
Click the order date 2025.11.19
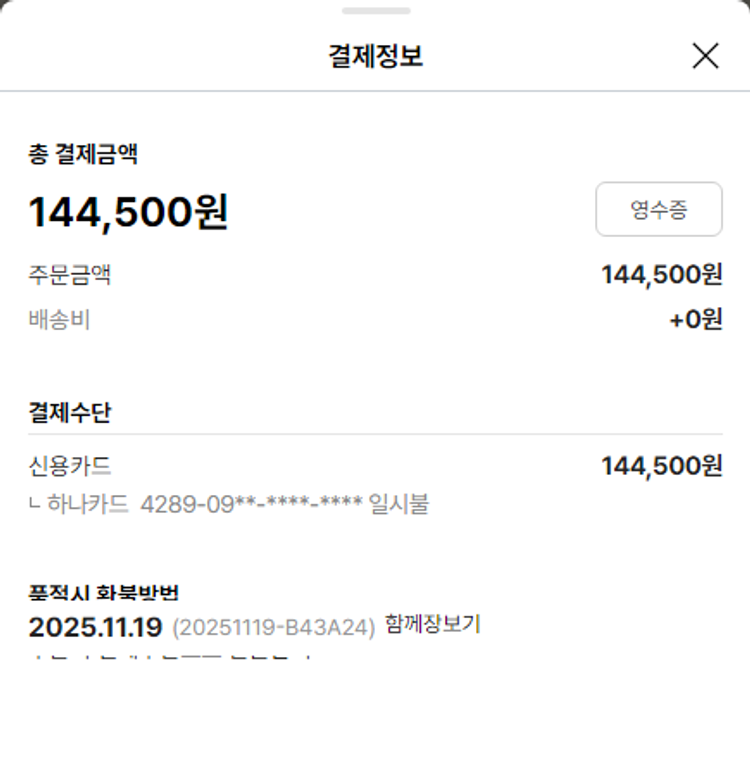pos(95,627)
